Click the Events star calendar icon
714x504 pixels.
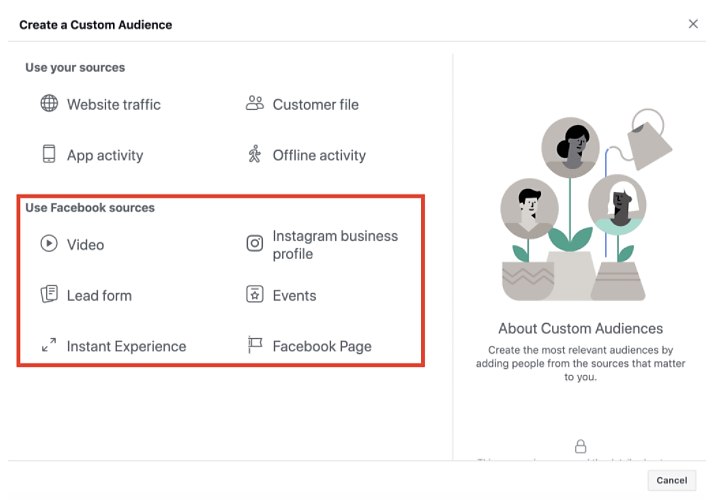(255, 294)
